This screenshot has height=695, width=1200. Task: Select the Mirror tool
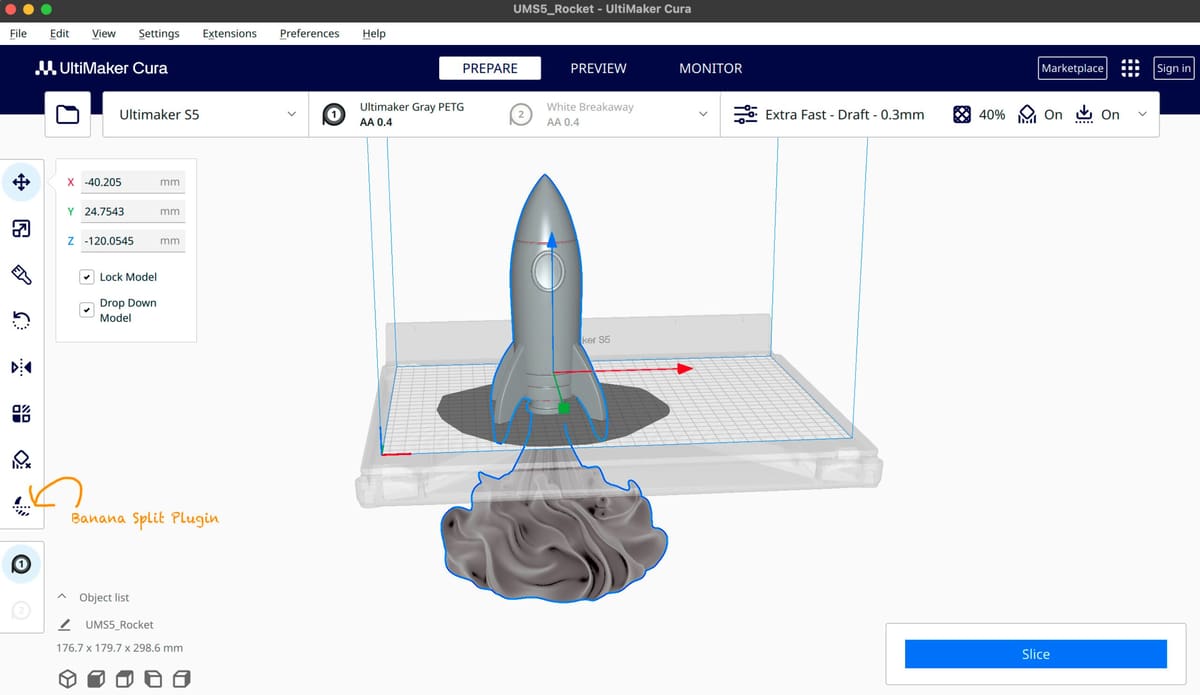(21, 367)
